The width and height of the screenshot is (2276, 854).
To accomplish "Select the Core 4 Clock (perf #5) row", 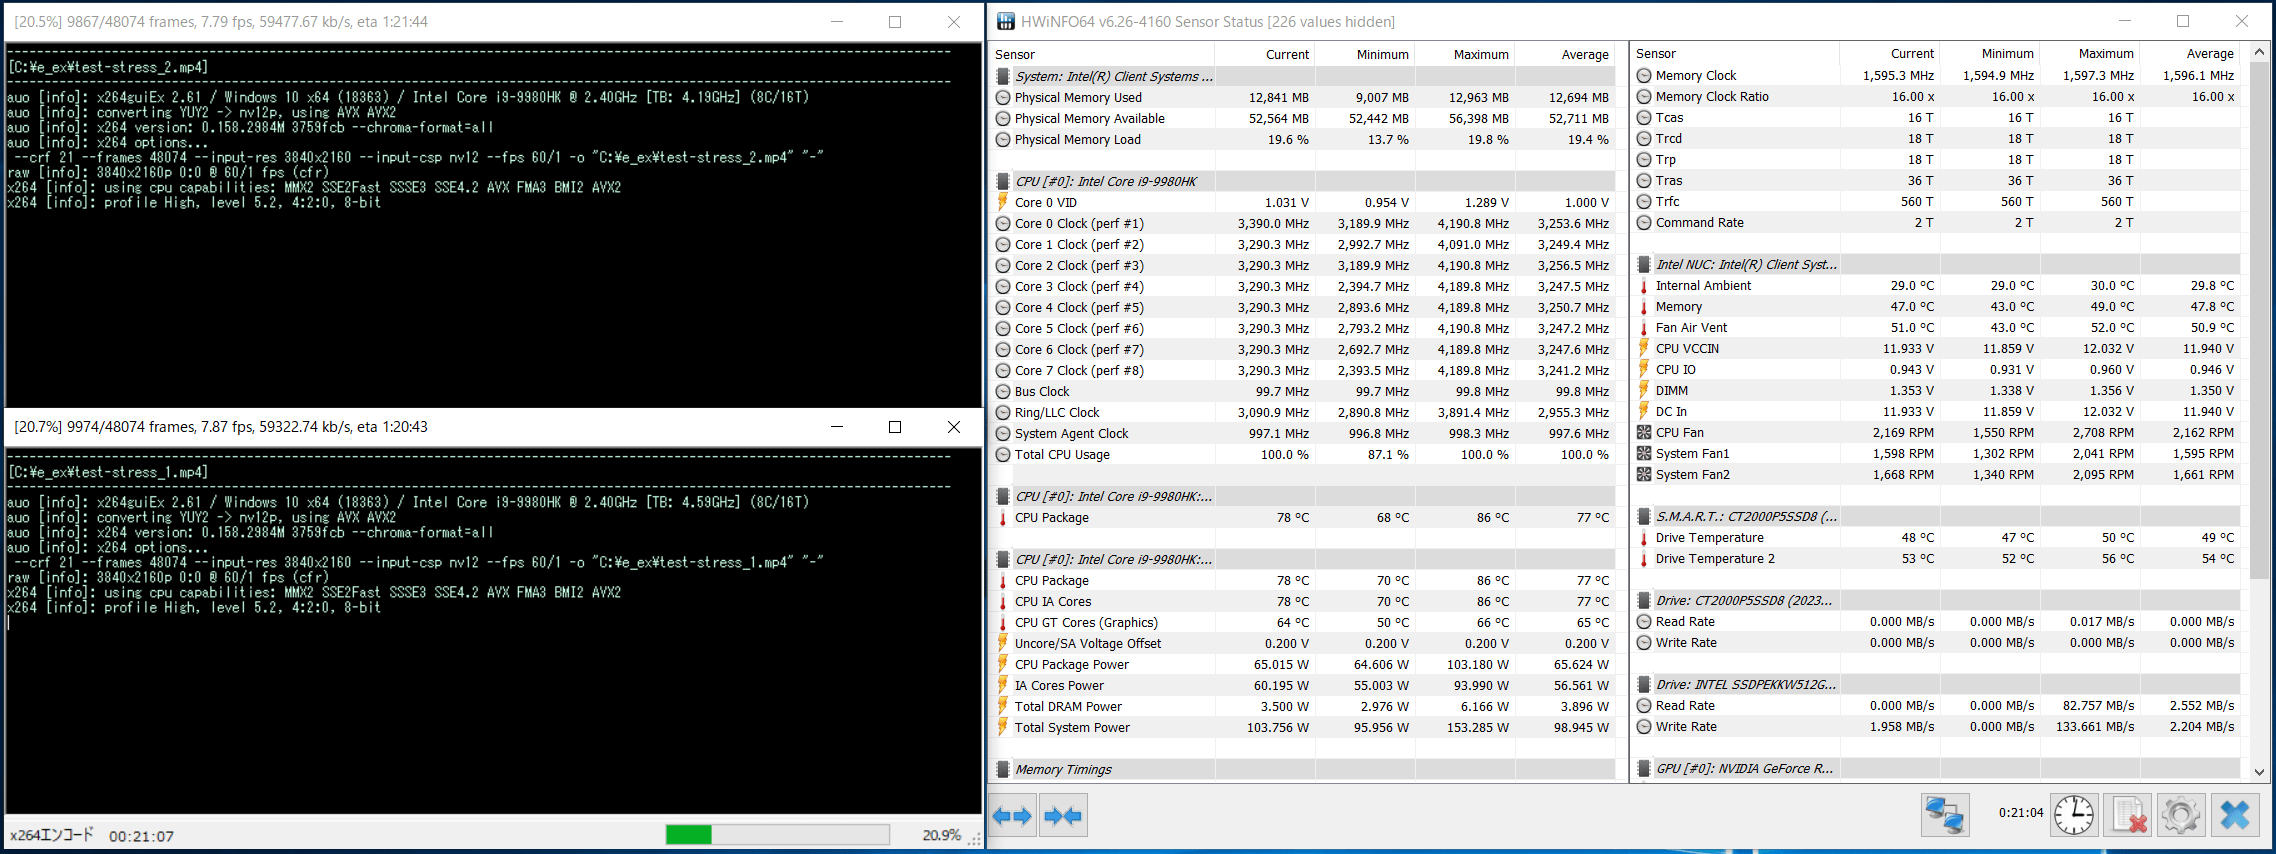I will tap(1302, 307).
